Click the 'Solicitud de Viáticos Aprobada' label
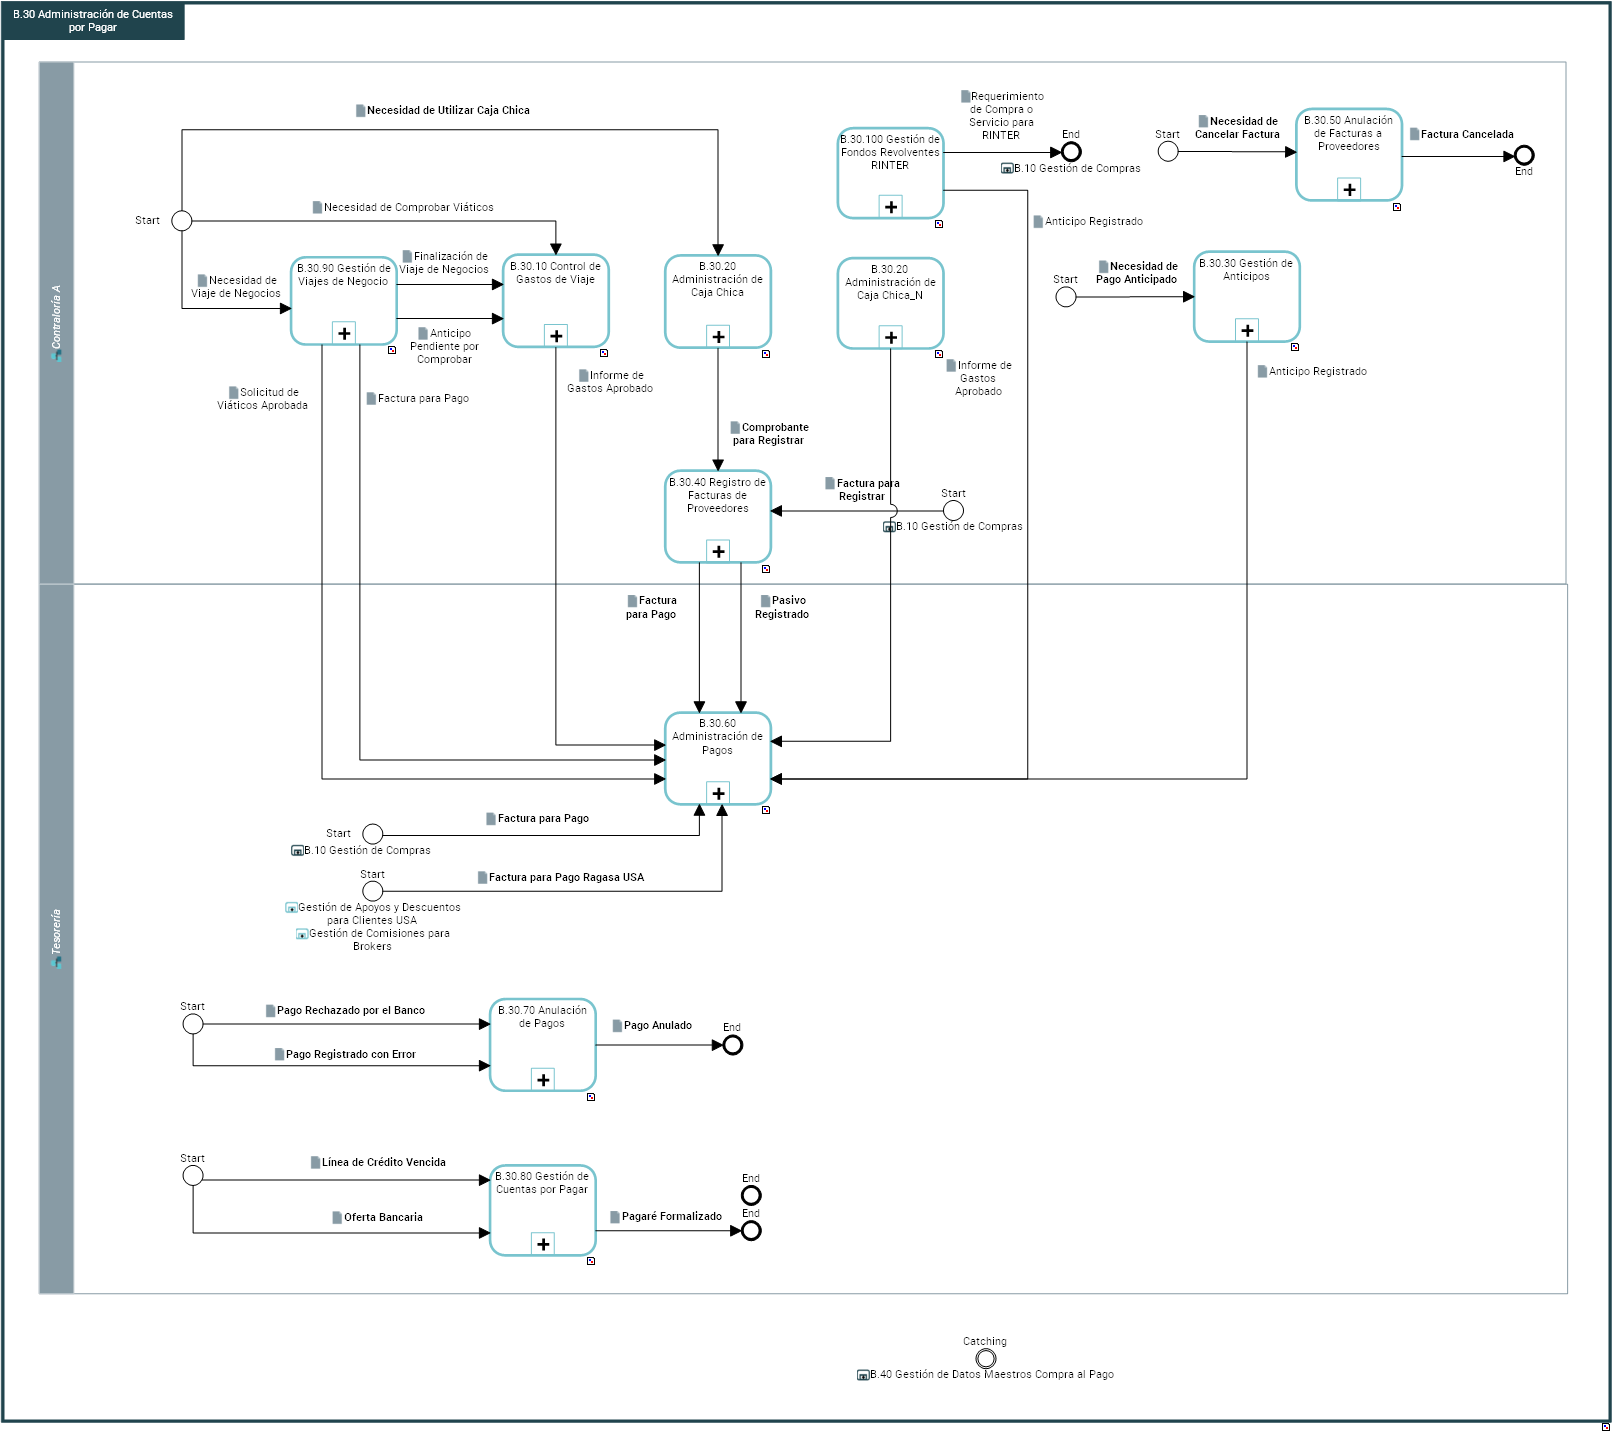This screenshot has height=1433, width=1612. pos(263,399)
